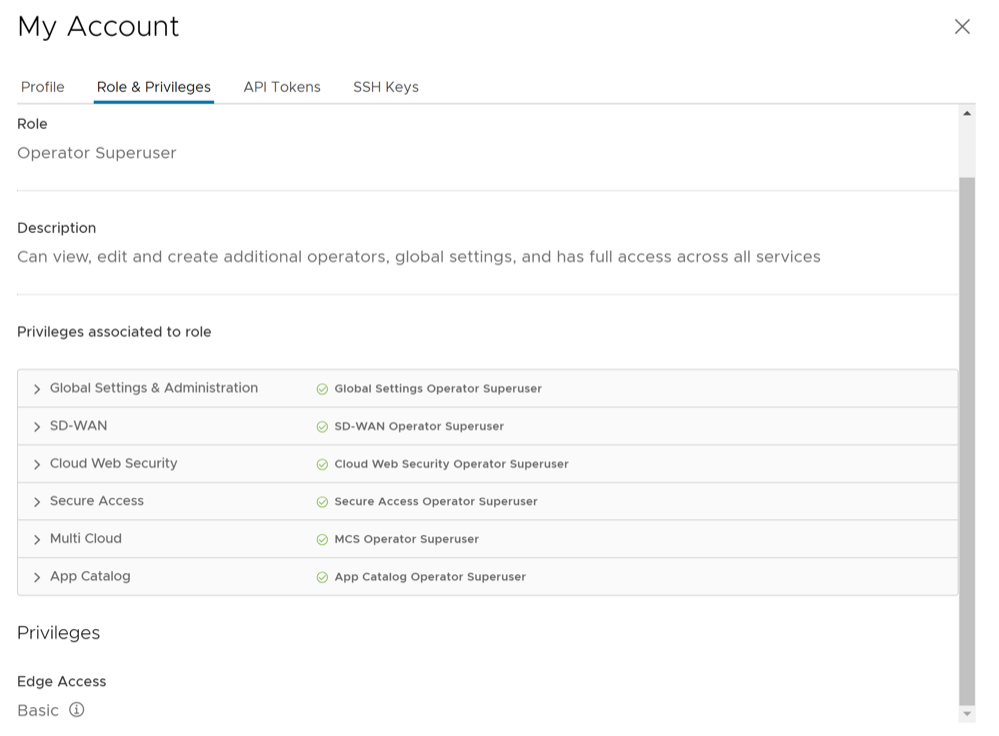This screenshot has width=999, height=736.
Task: Close the My Account dialog
Action: coord(962,27)
